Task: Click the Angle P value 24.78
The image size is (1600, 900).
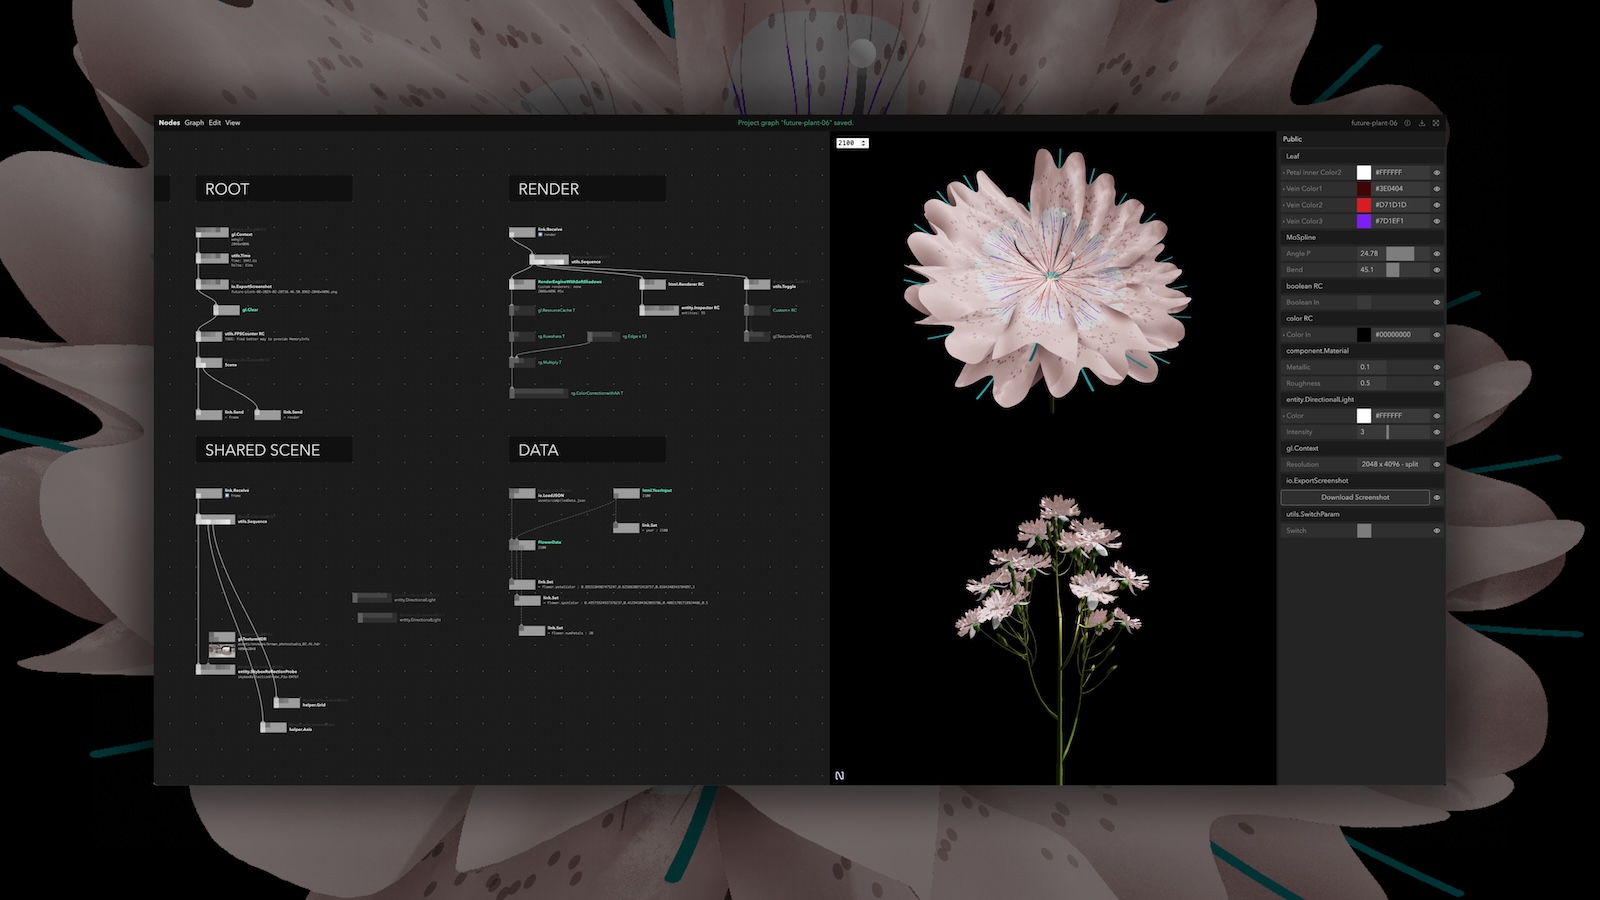Action: tap(1369, 254)
